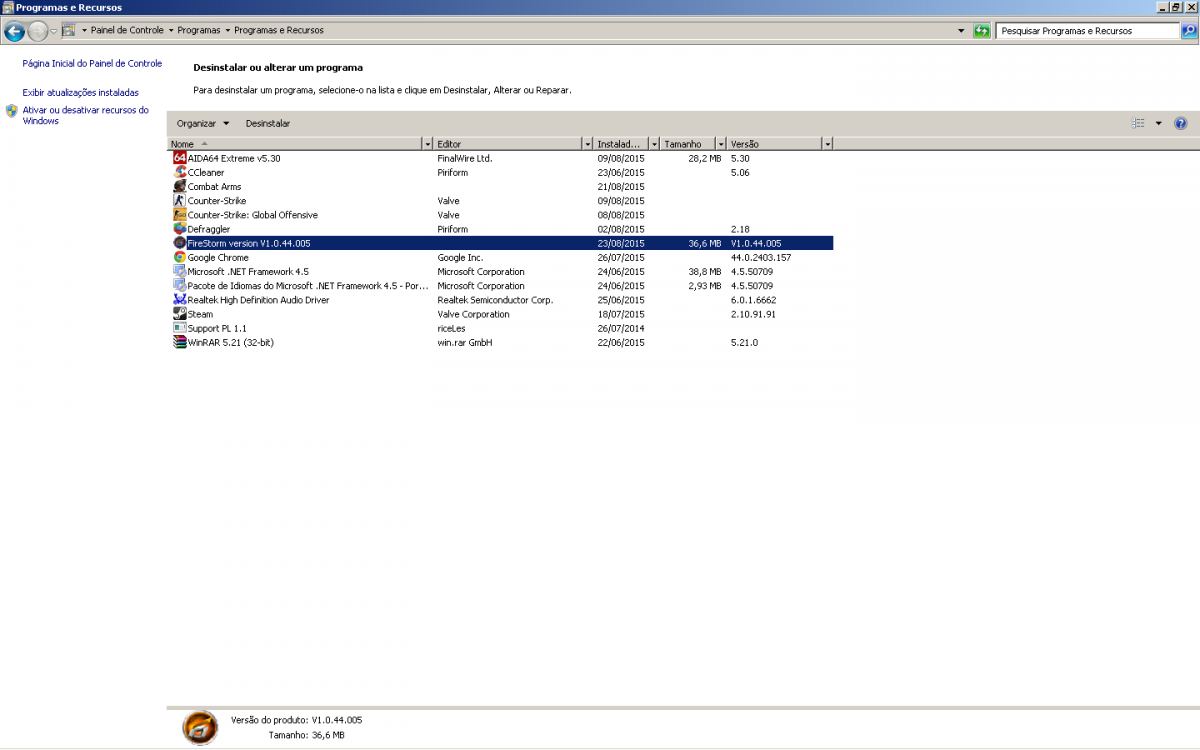Click the CCleaner program icon
This screenshot has height=750, width=1200.
180,172
